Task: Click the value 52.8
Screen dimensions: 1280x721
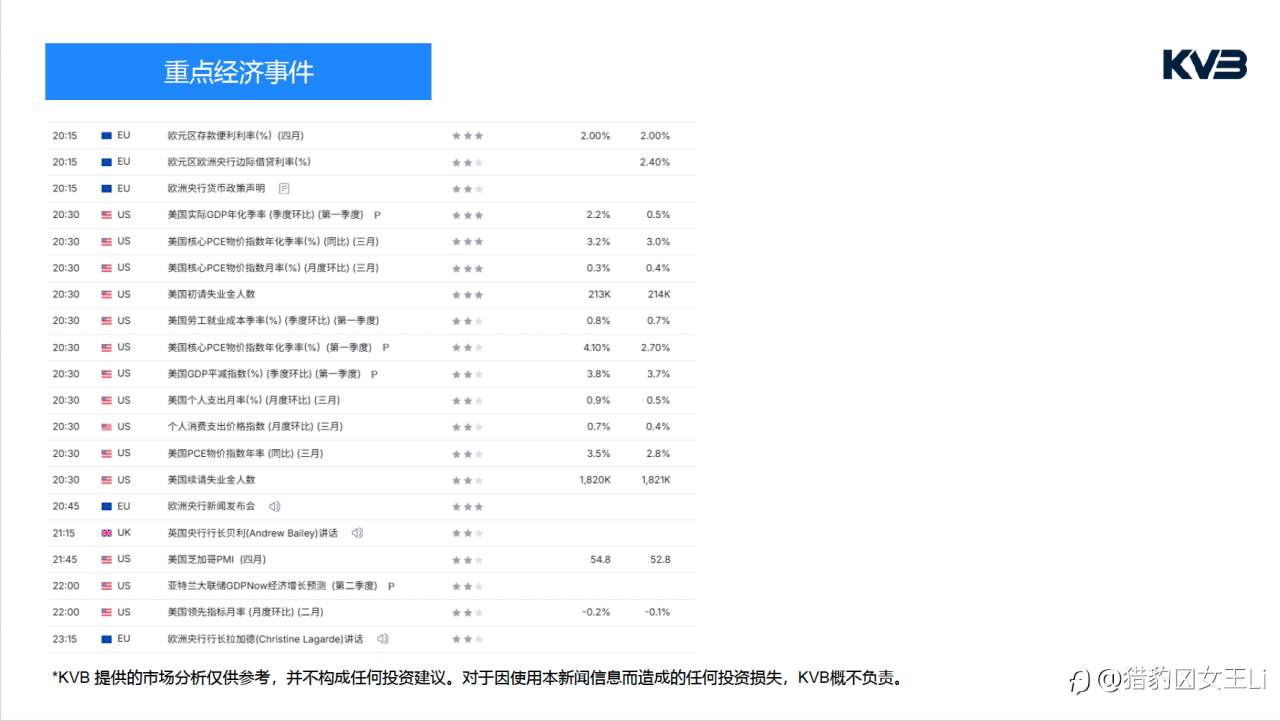Action: 660,560
